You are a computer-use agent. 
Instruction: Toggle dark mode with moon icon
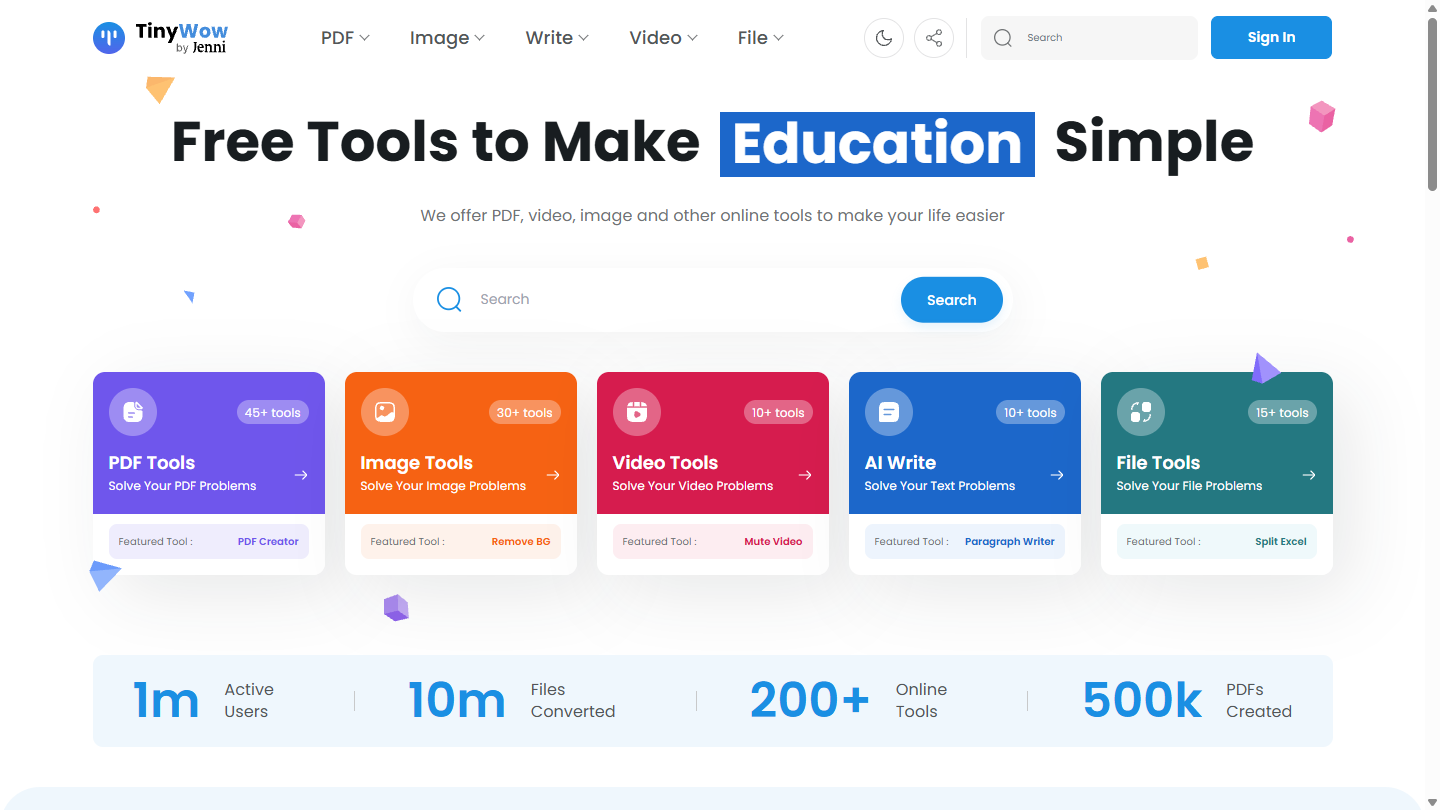[x=884, y=38]
